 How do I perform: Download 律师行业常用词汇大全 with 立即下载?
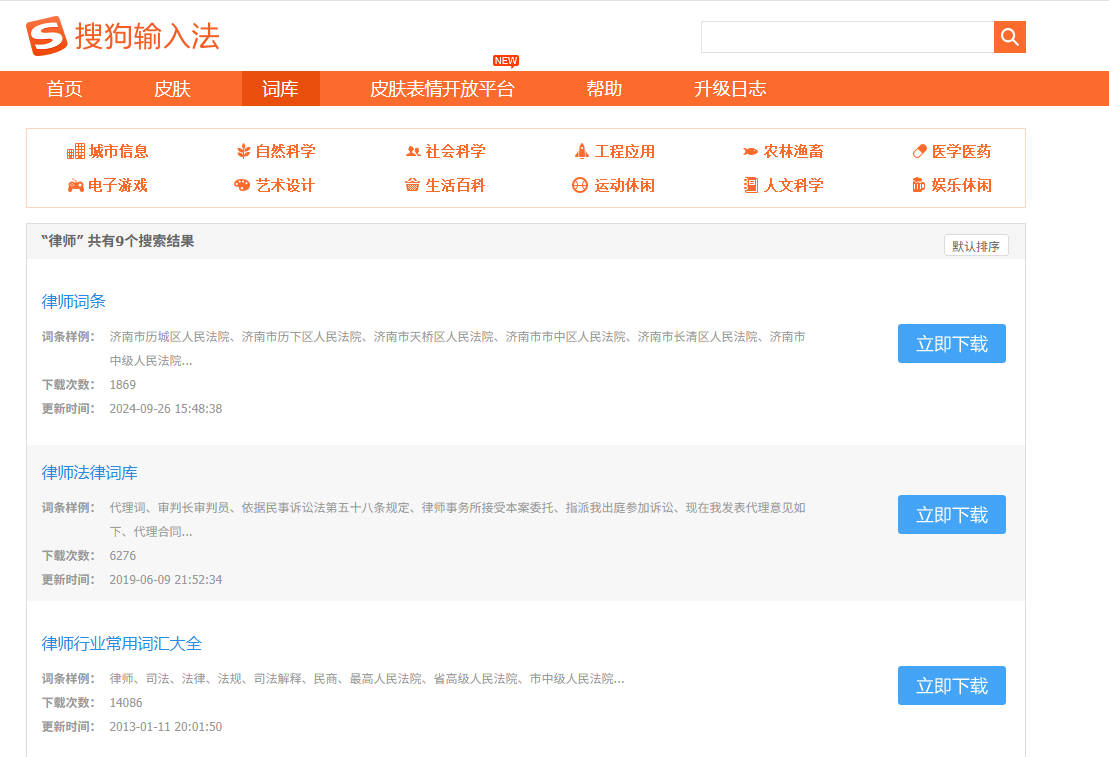click(952, 686)
